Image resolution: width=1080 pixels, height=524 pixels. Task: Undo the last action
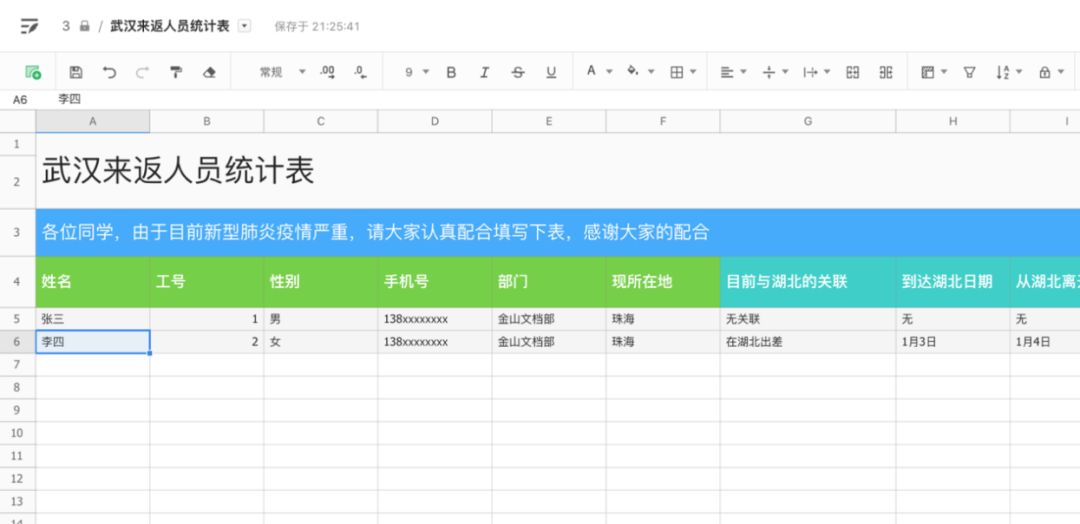click(x=110, y=72)
